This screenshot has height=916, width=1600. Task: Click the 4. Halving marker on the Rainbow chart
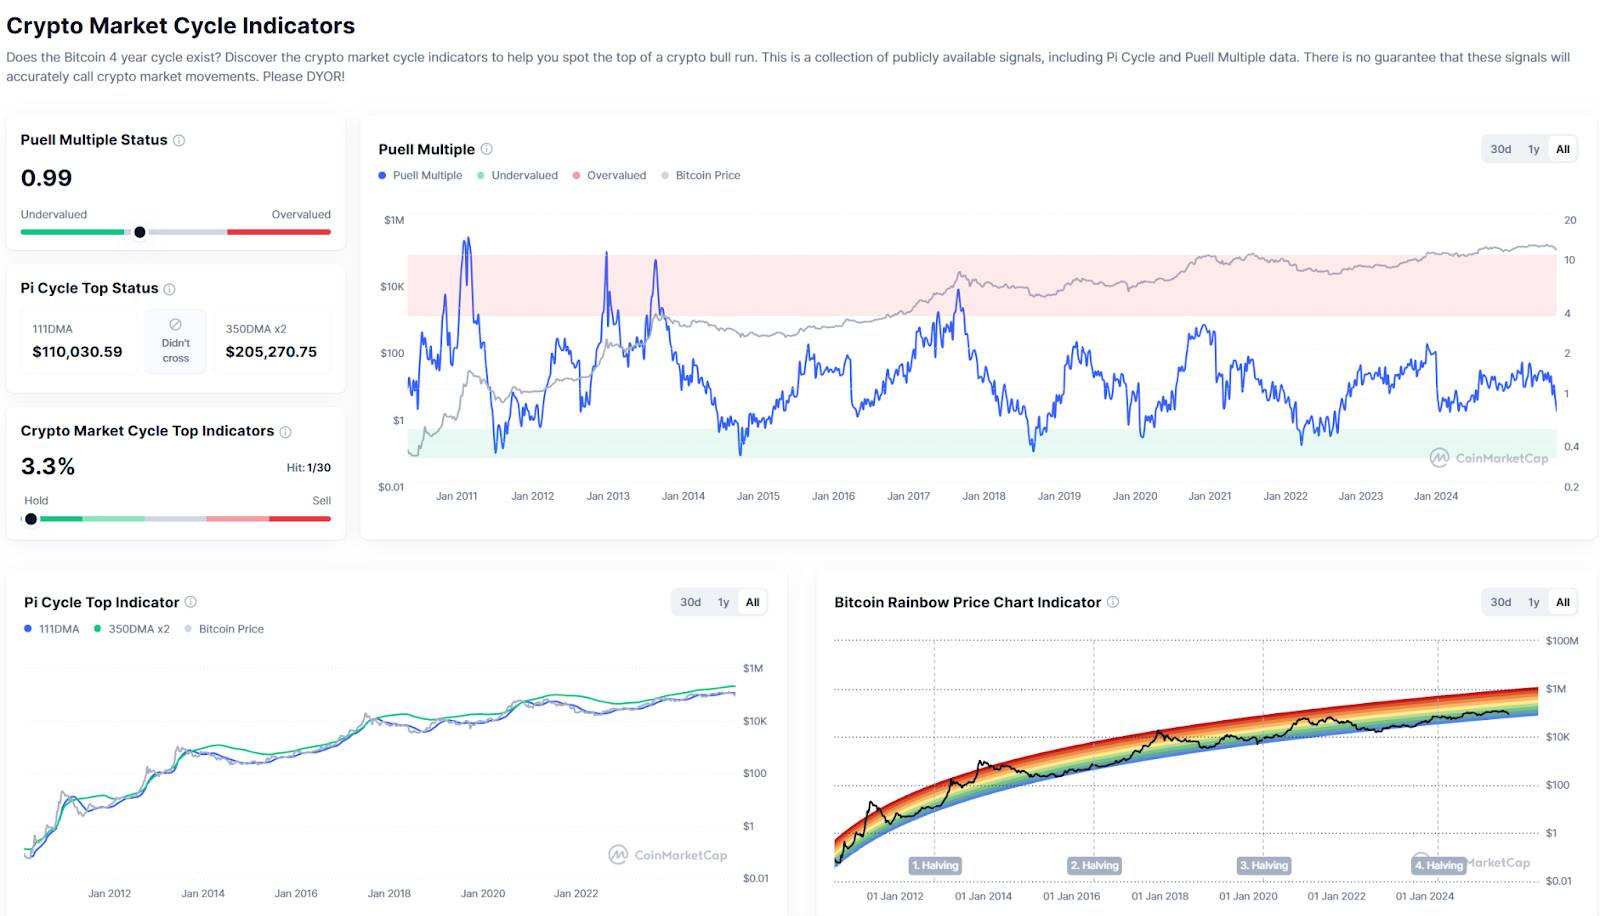[x=1437, y=865]
